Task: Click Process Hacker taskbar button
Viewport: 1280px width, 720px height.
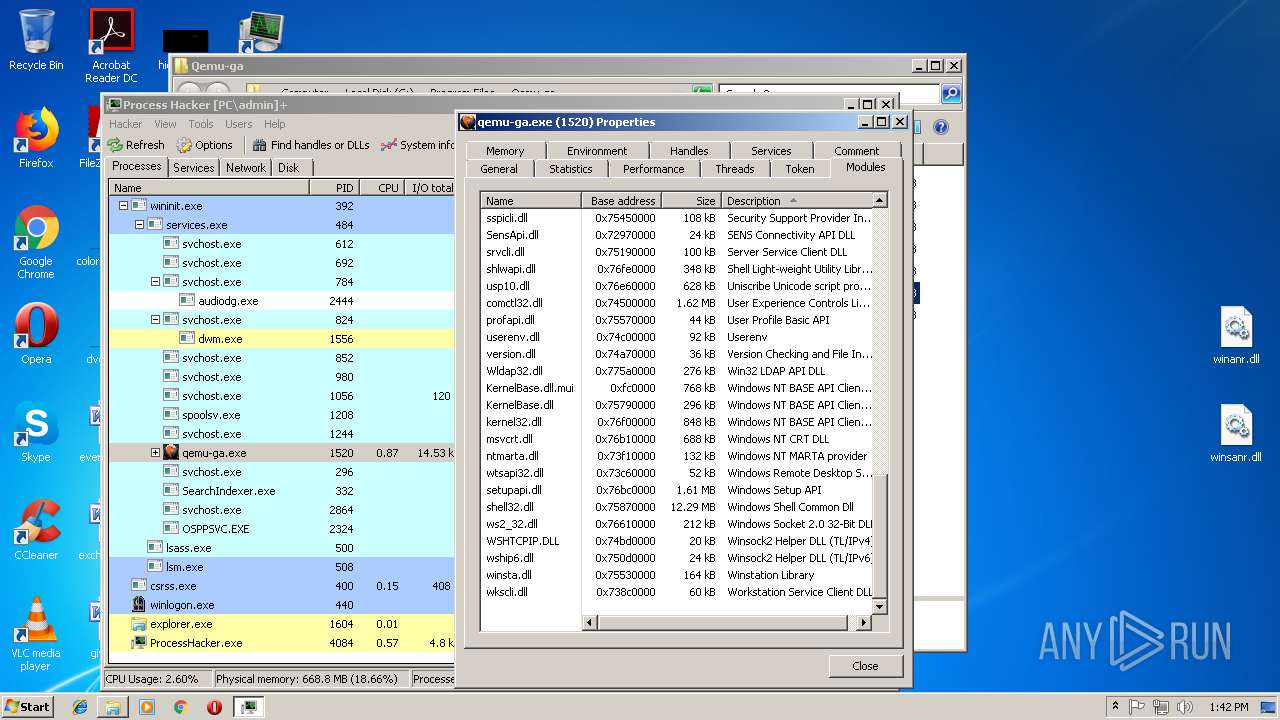Action: coord(249,707)
